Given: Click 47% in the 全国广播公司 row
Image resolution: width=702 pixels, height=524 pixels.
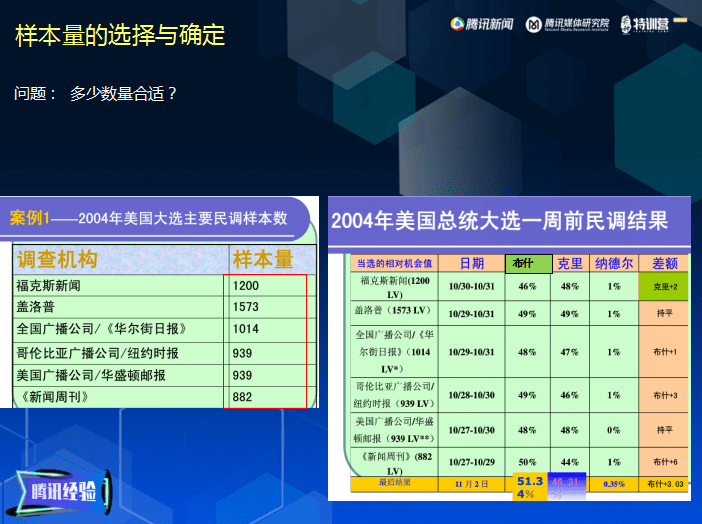Looking at the screenshot, I should [569, 352].
